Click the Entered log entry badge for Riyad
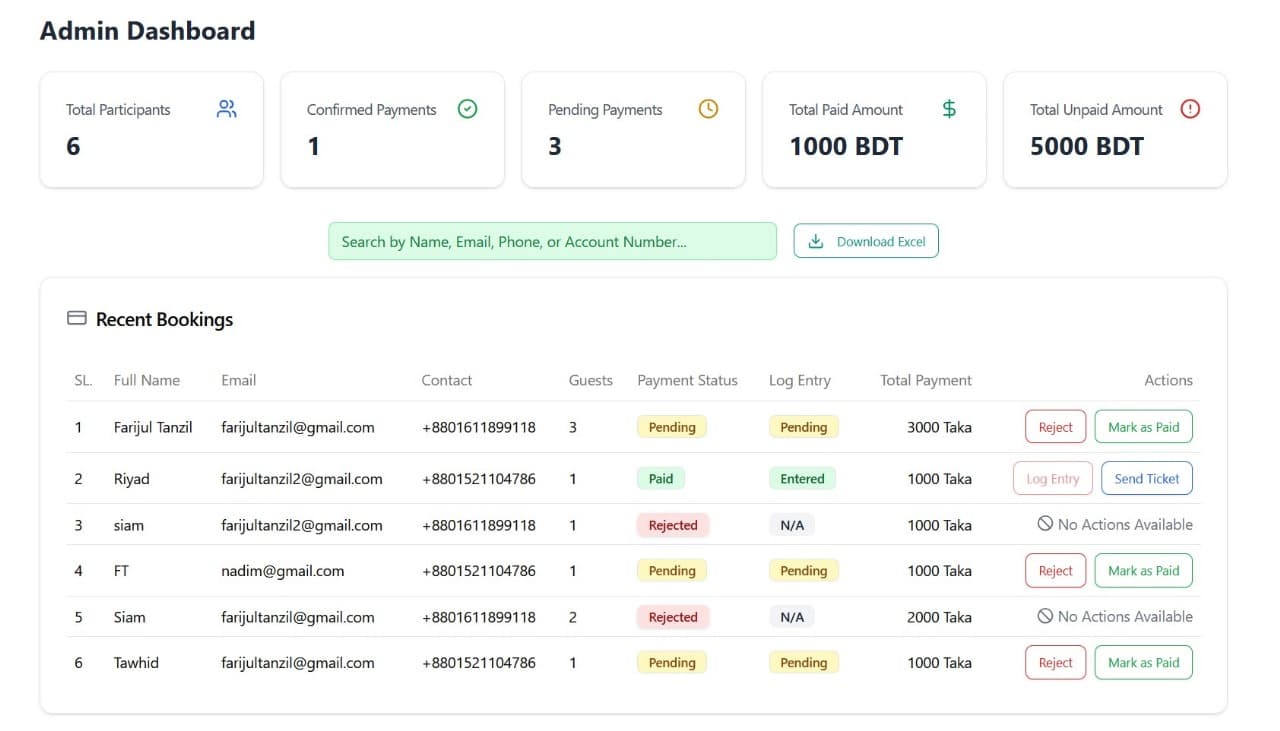1280x731 pixels. 802,478
